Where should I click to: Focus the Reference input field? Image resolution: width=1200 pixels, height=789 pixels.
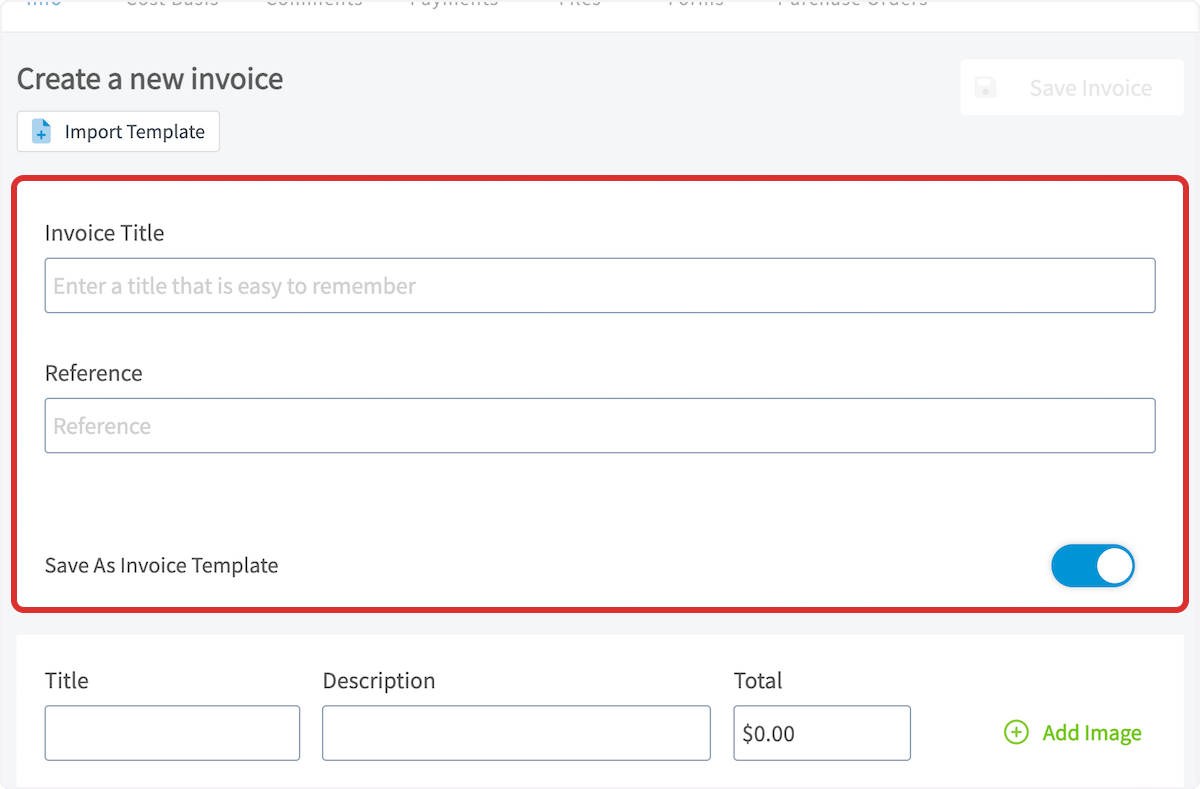(600, 426)
